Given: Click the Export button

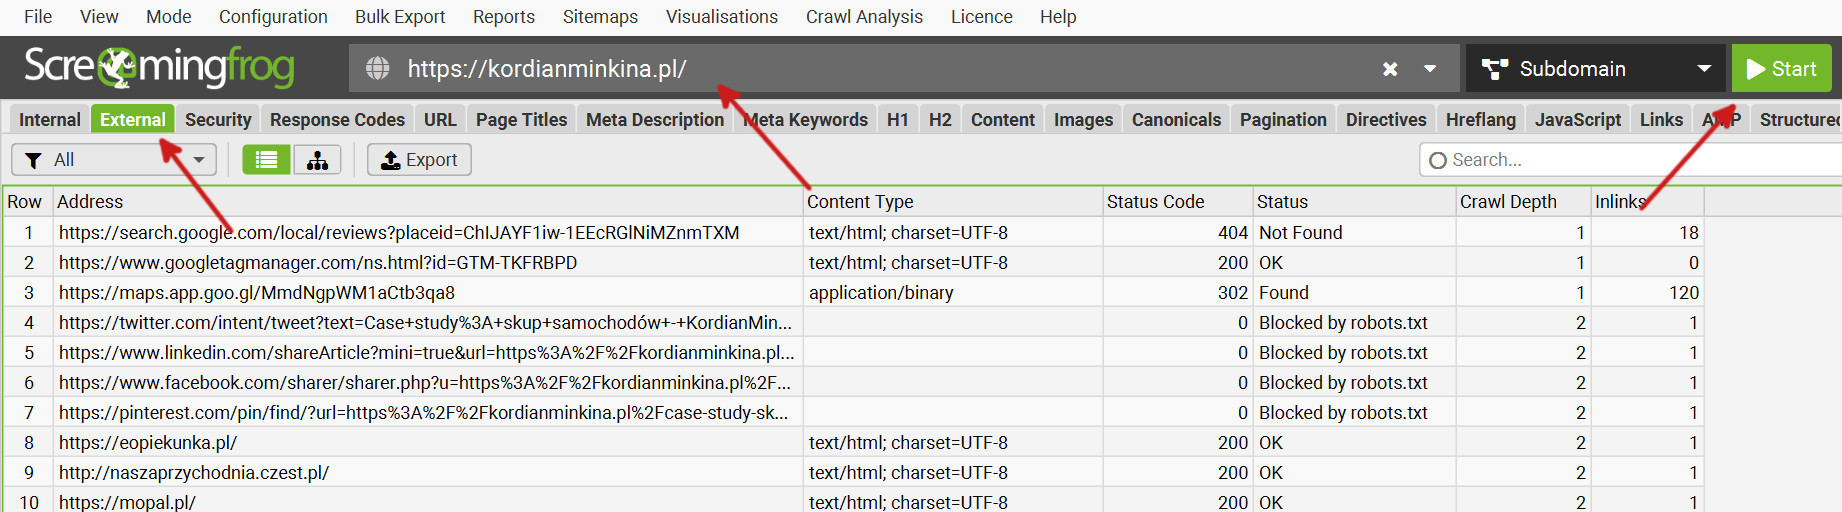Looking at the screenshot, I should (419, 160).
